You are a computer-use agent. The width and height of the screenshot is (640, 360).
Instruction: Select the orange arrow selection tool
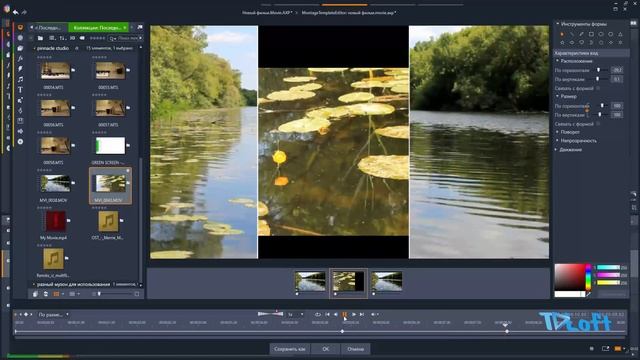pos(562,34)
